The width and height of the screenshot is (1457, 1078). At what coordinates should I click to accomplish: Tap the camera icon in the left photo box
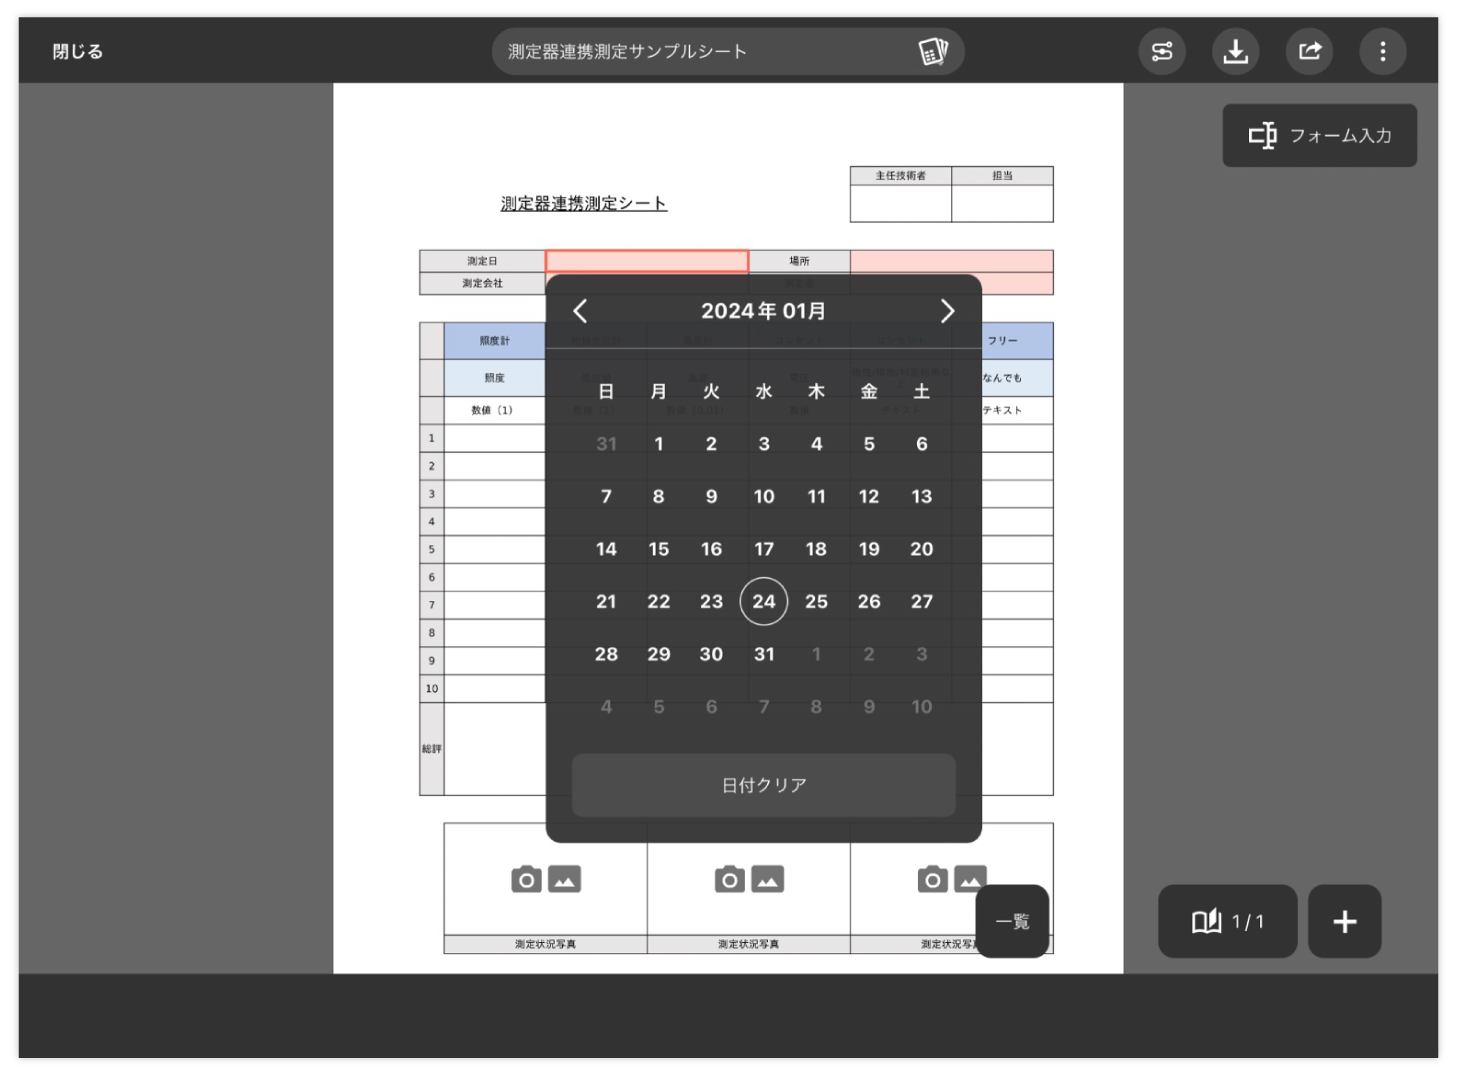coord(526,879)
